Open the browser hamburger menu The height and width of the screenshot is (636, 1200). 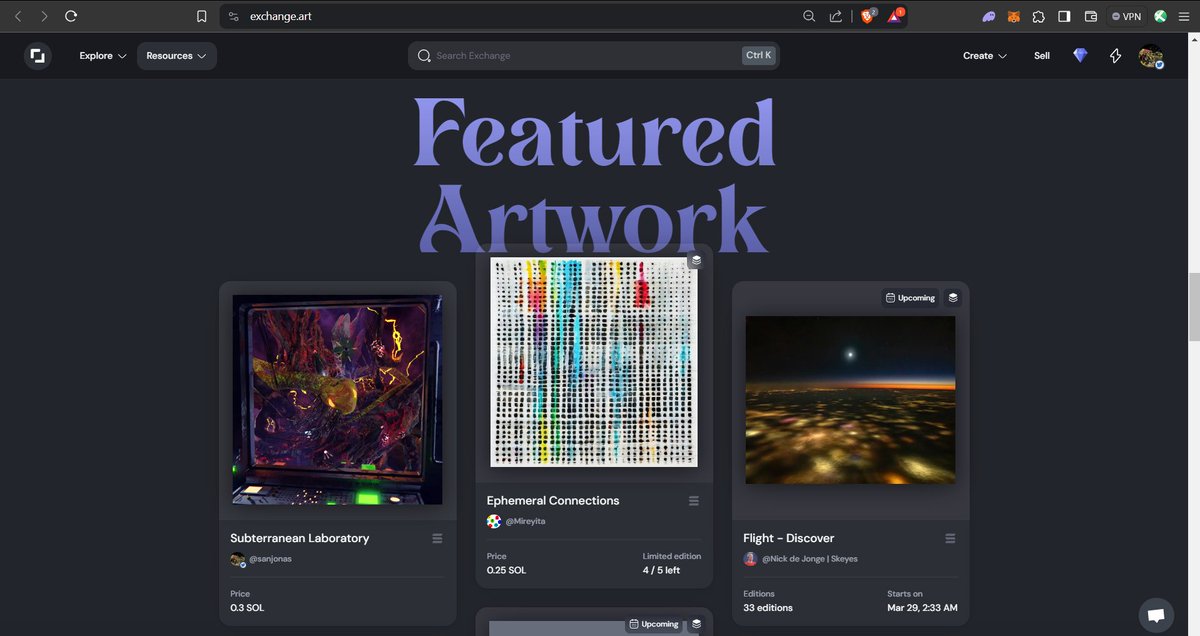1185,16
